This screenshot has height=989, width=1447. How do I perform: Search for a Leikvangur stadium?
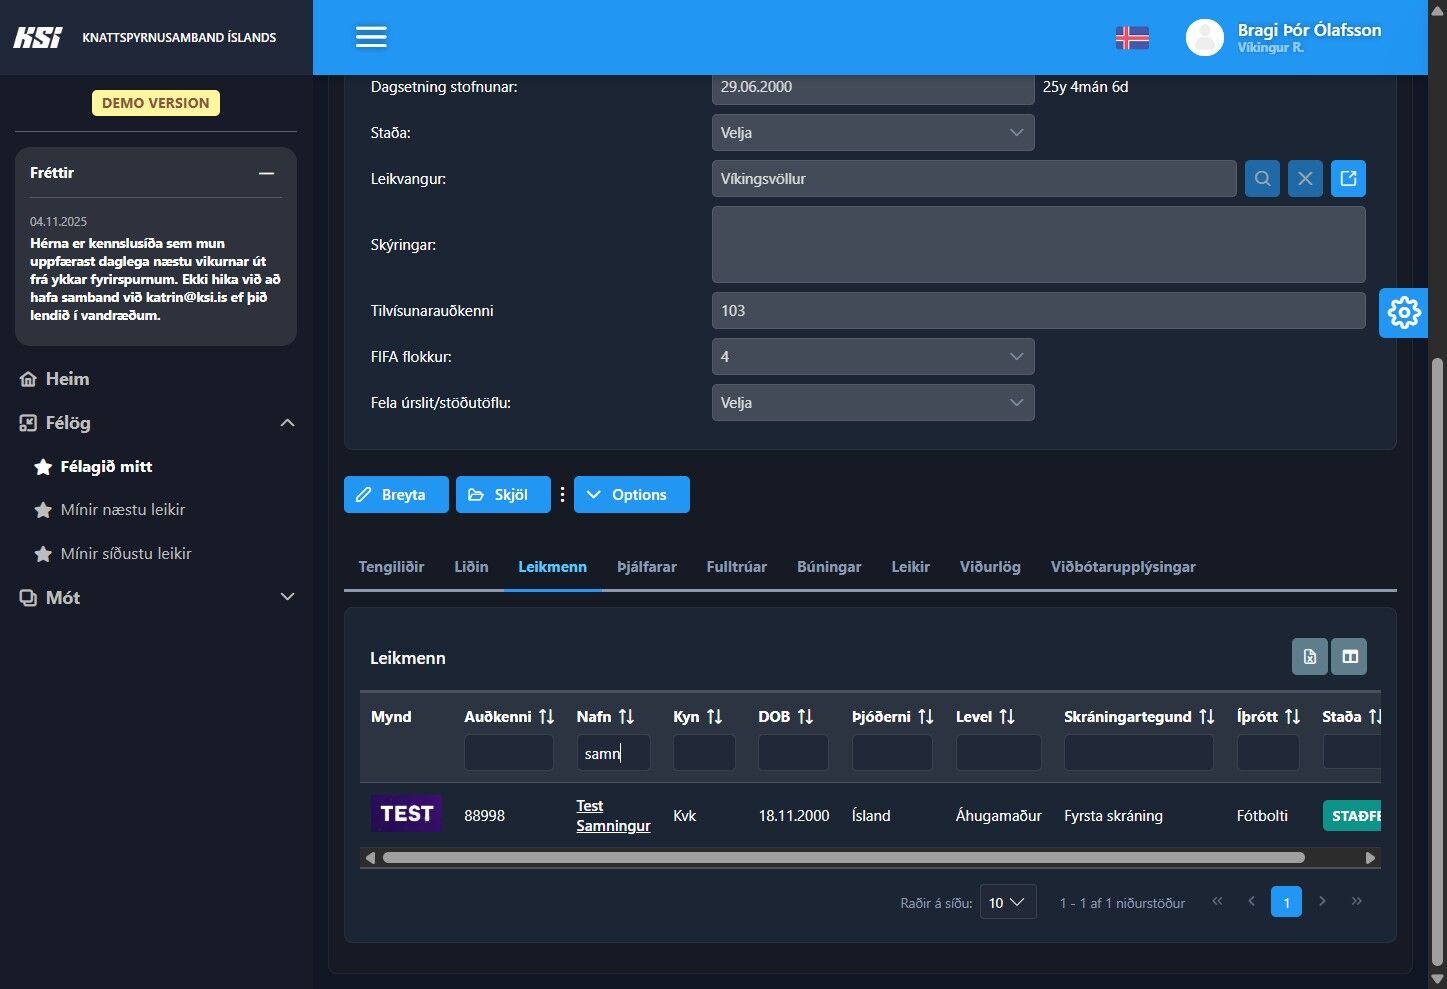click(x=1262, y=179)
